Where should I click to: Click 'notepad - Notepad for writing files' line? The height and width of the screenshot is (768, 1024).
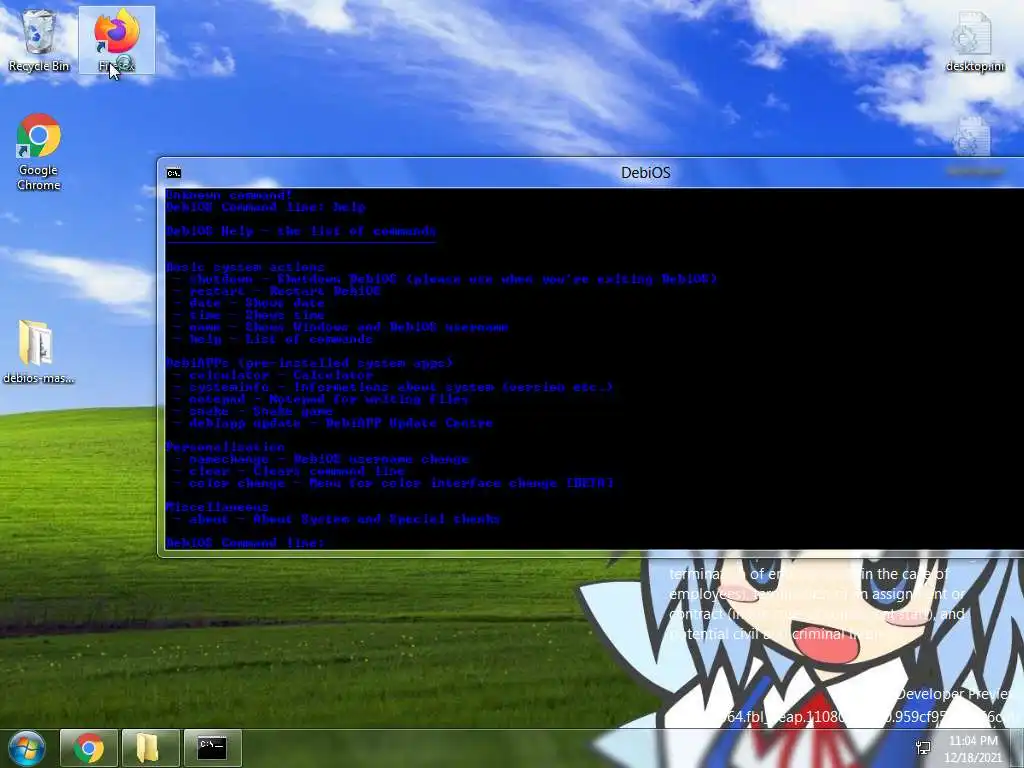321,399
